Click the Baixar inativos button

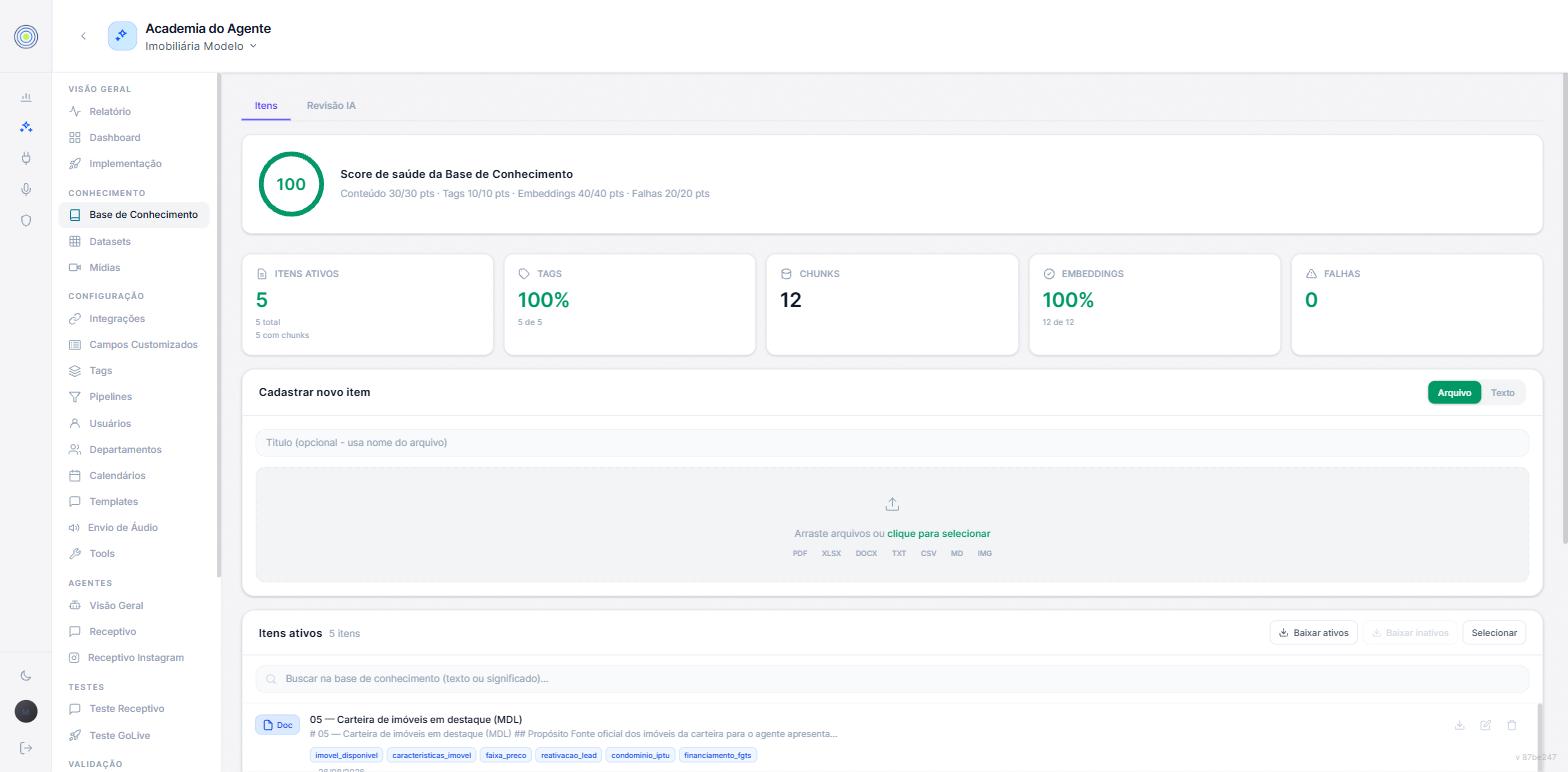pos(1410,633)
